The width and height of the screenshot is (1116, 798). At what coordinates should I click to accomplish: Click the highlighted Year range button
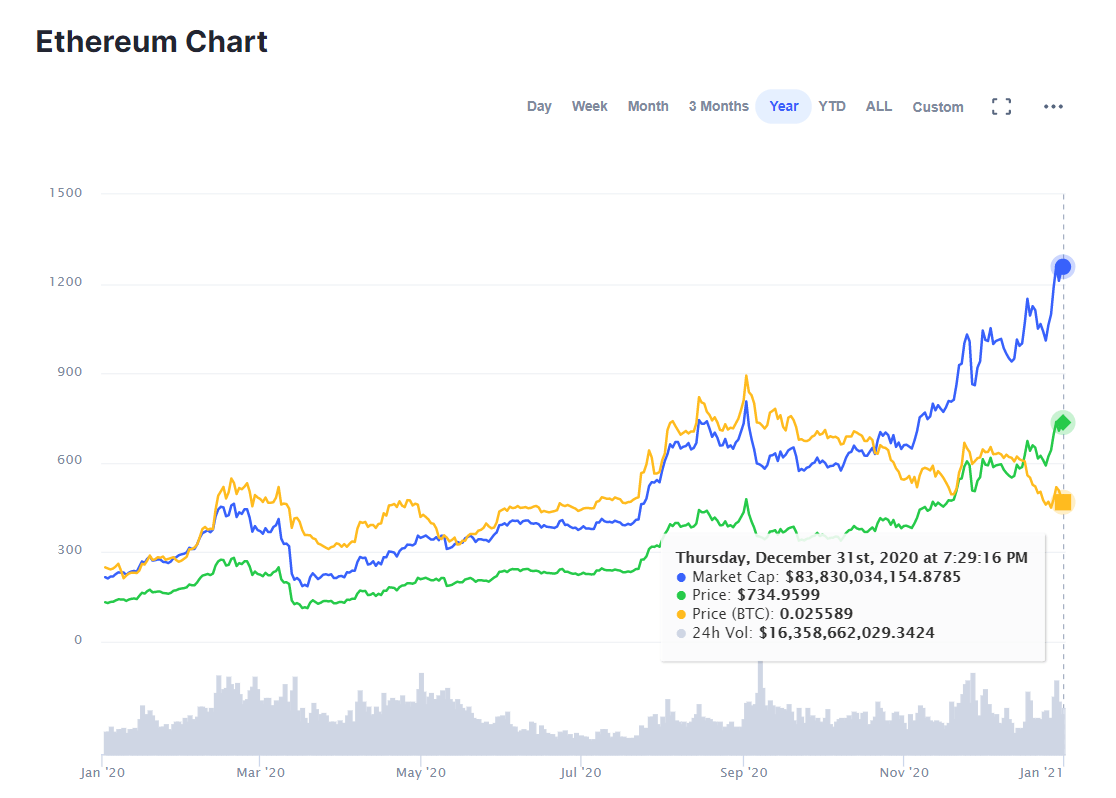(x=783, y=106)
